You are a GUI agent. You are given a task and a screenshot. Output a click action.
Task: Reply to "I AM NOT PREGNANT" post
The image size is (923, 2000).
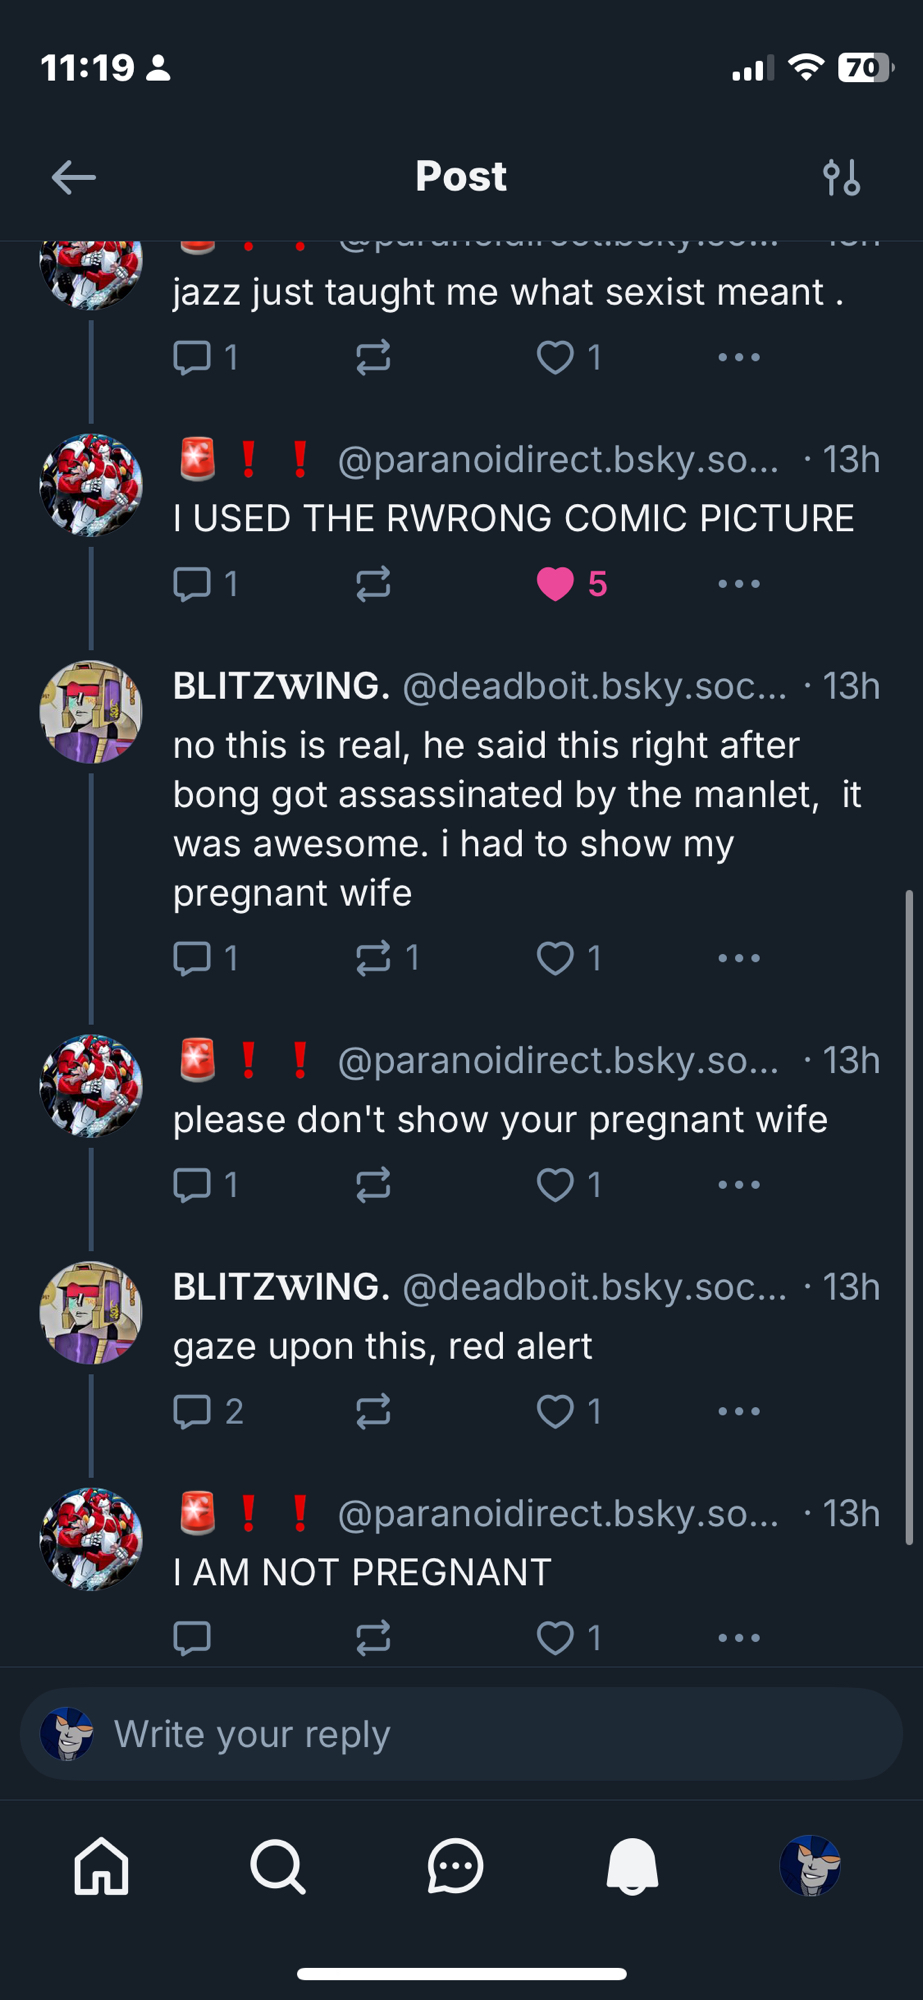coord(193,1637)
